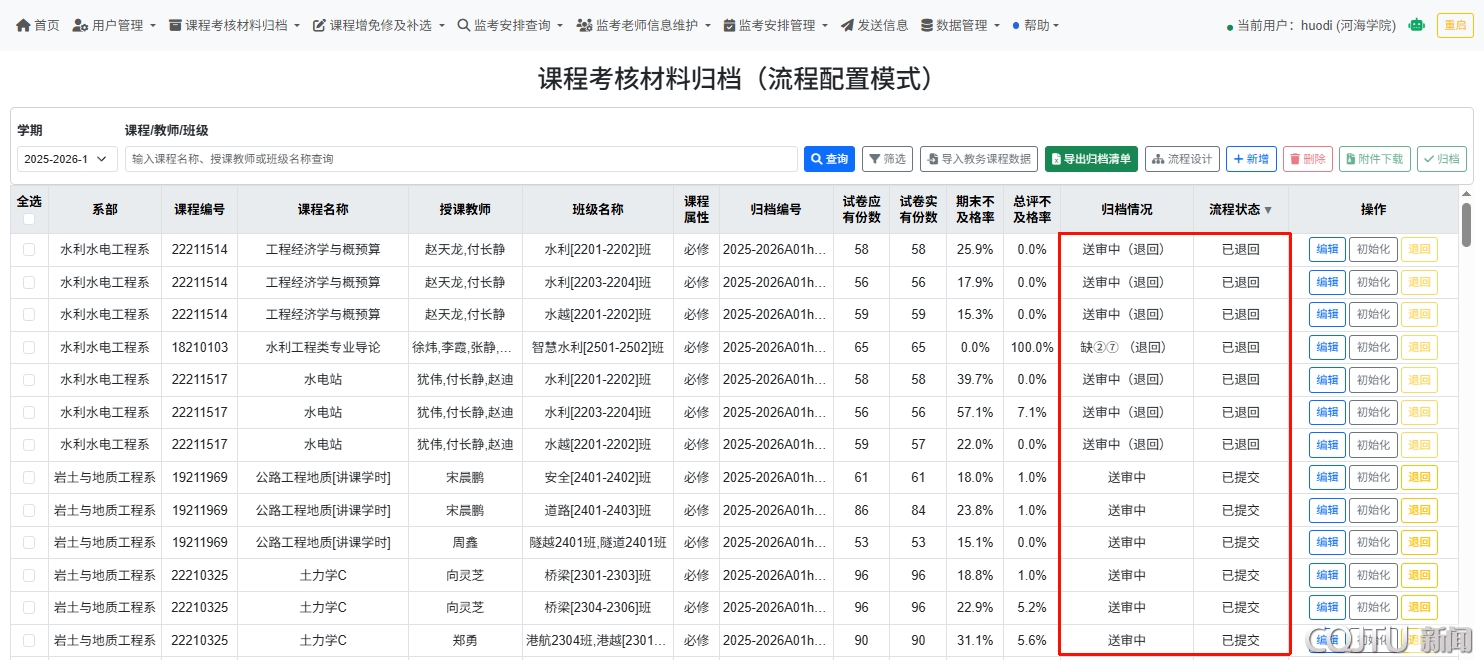Open the 数据管理 menu

click(x=959, y=25)
